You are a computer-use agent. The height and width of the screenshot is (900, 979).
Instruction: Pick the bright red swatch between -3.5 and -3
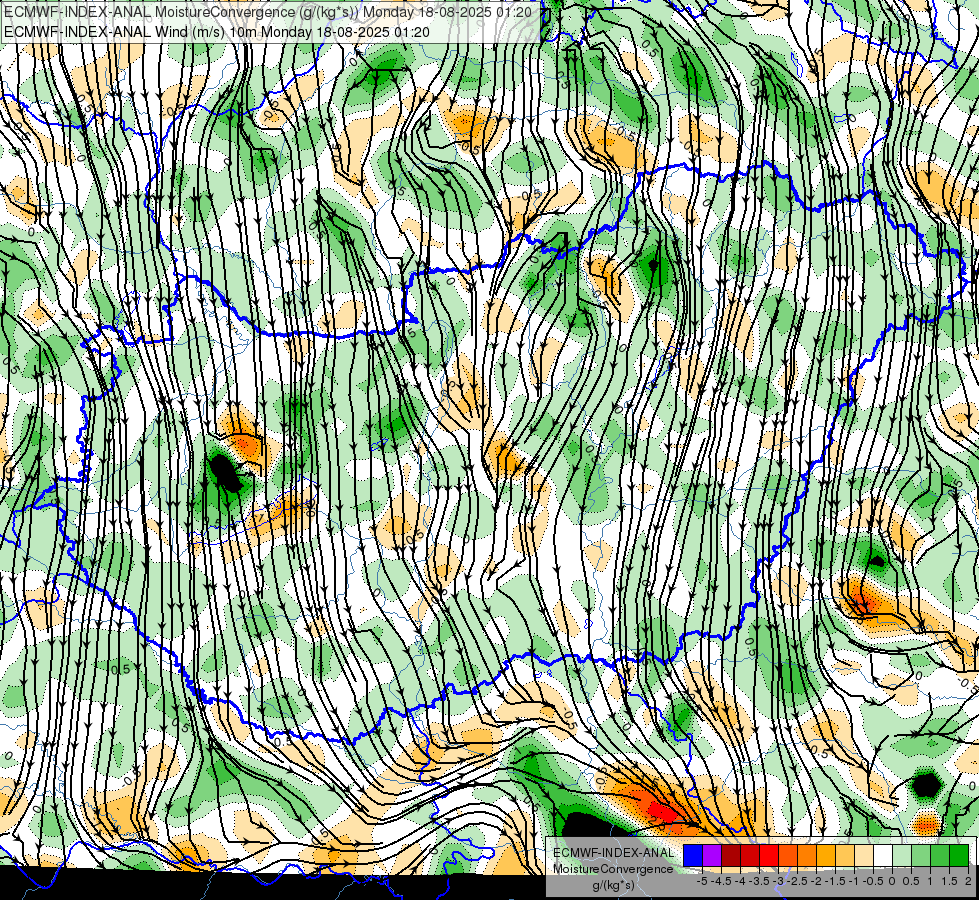769,856
